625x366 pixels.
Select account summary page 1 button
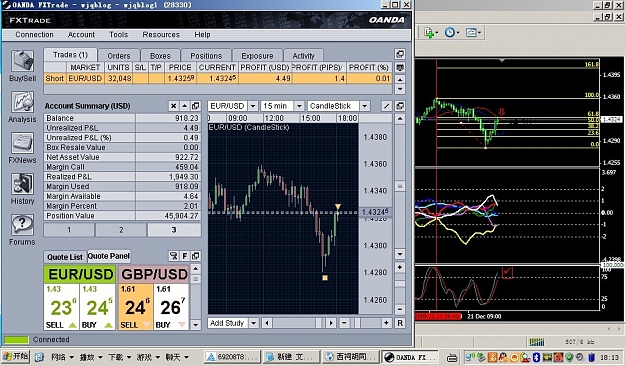coord(69,230)
